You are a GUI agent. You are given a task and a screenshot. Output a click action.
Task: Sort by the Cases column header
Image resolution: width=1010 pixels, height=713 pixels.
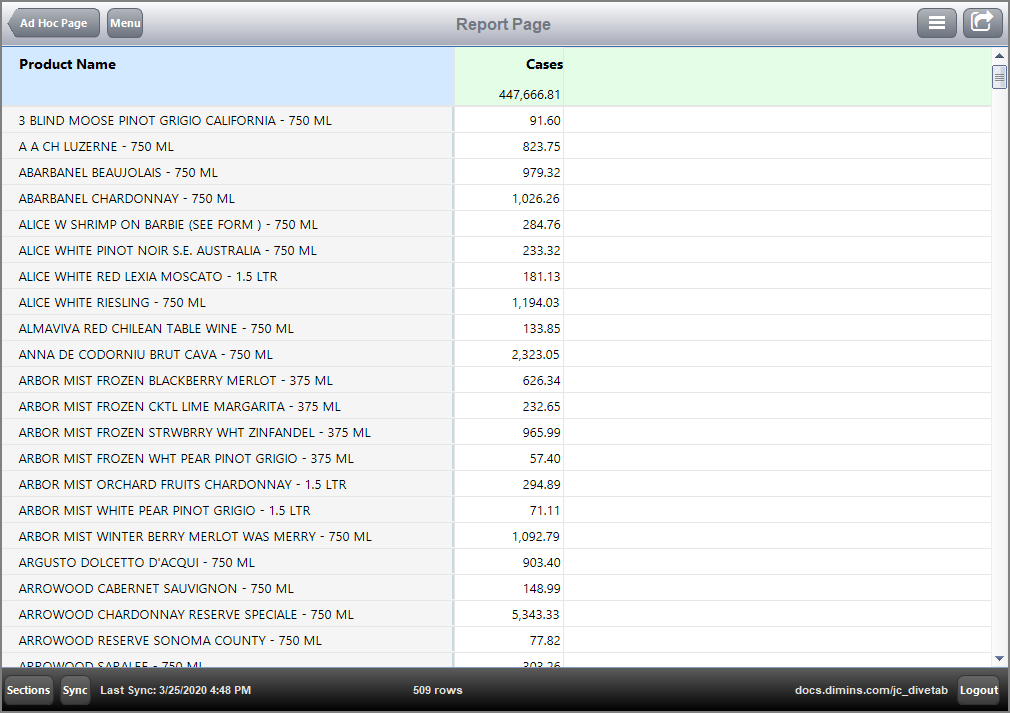(x=544, y=64)
